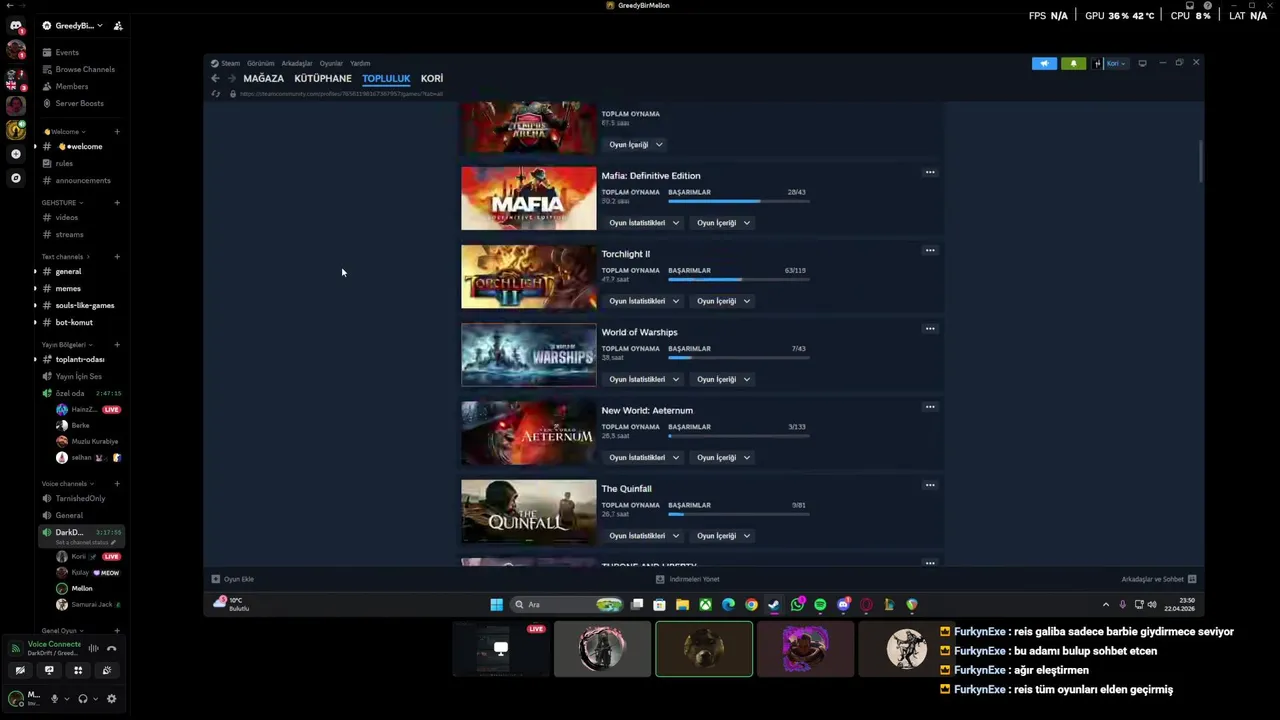Open Discord direct messages home icon
Screen dimensions: 1280x720
tap(15, 26)
